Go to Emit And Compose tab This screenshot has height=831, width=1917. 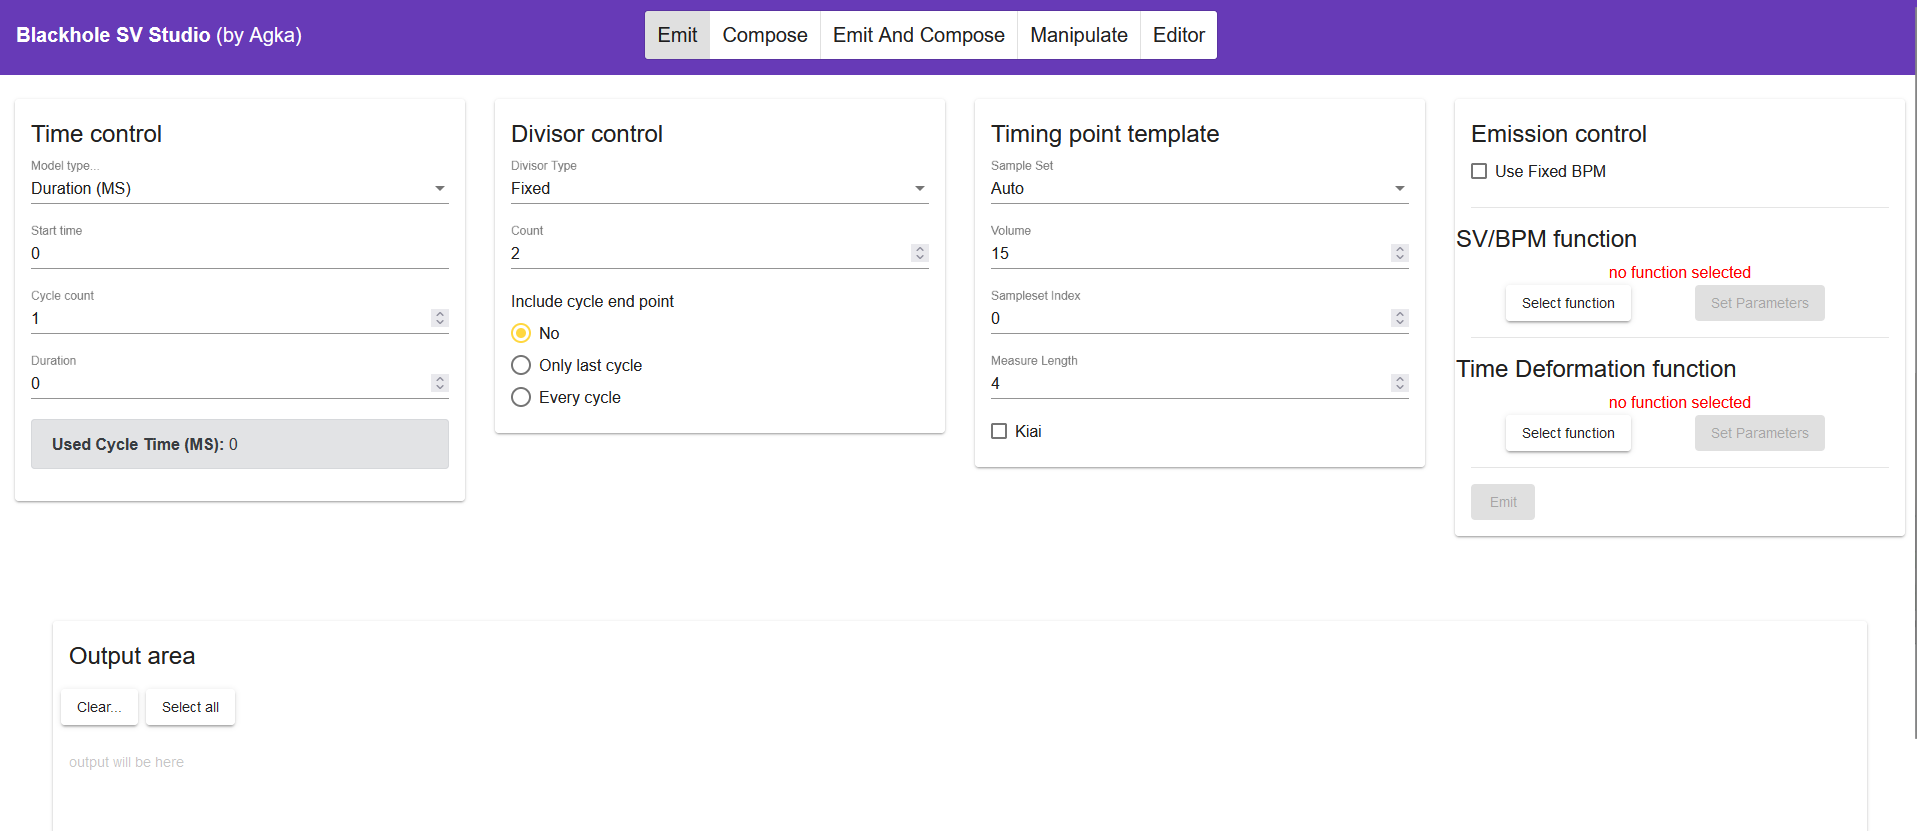918,35
